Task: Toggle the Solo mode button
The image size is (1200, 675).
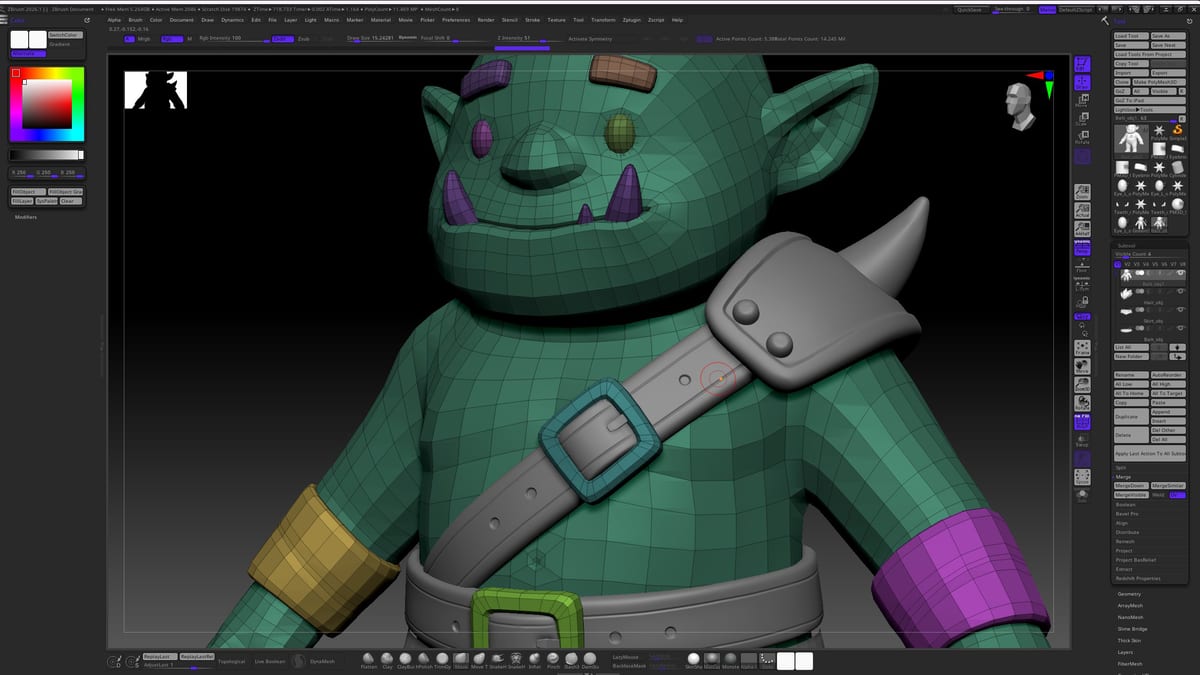Action: pyautogui.click(x=1082, y=495)
